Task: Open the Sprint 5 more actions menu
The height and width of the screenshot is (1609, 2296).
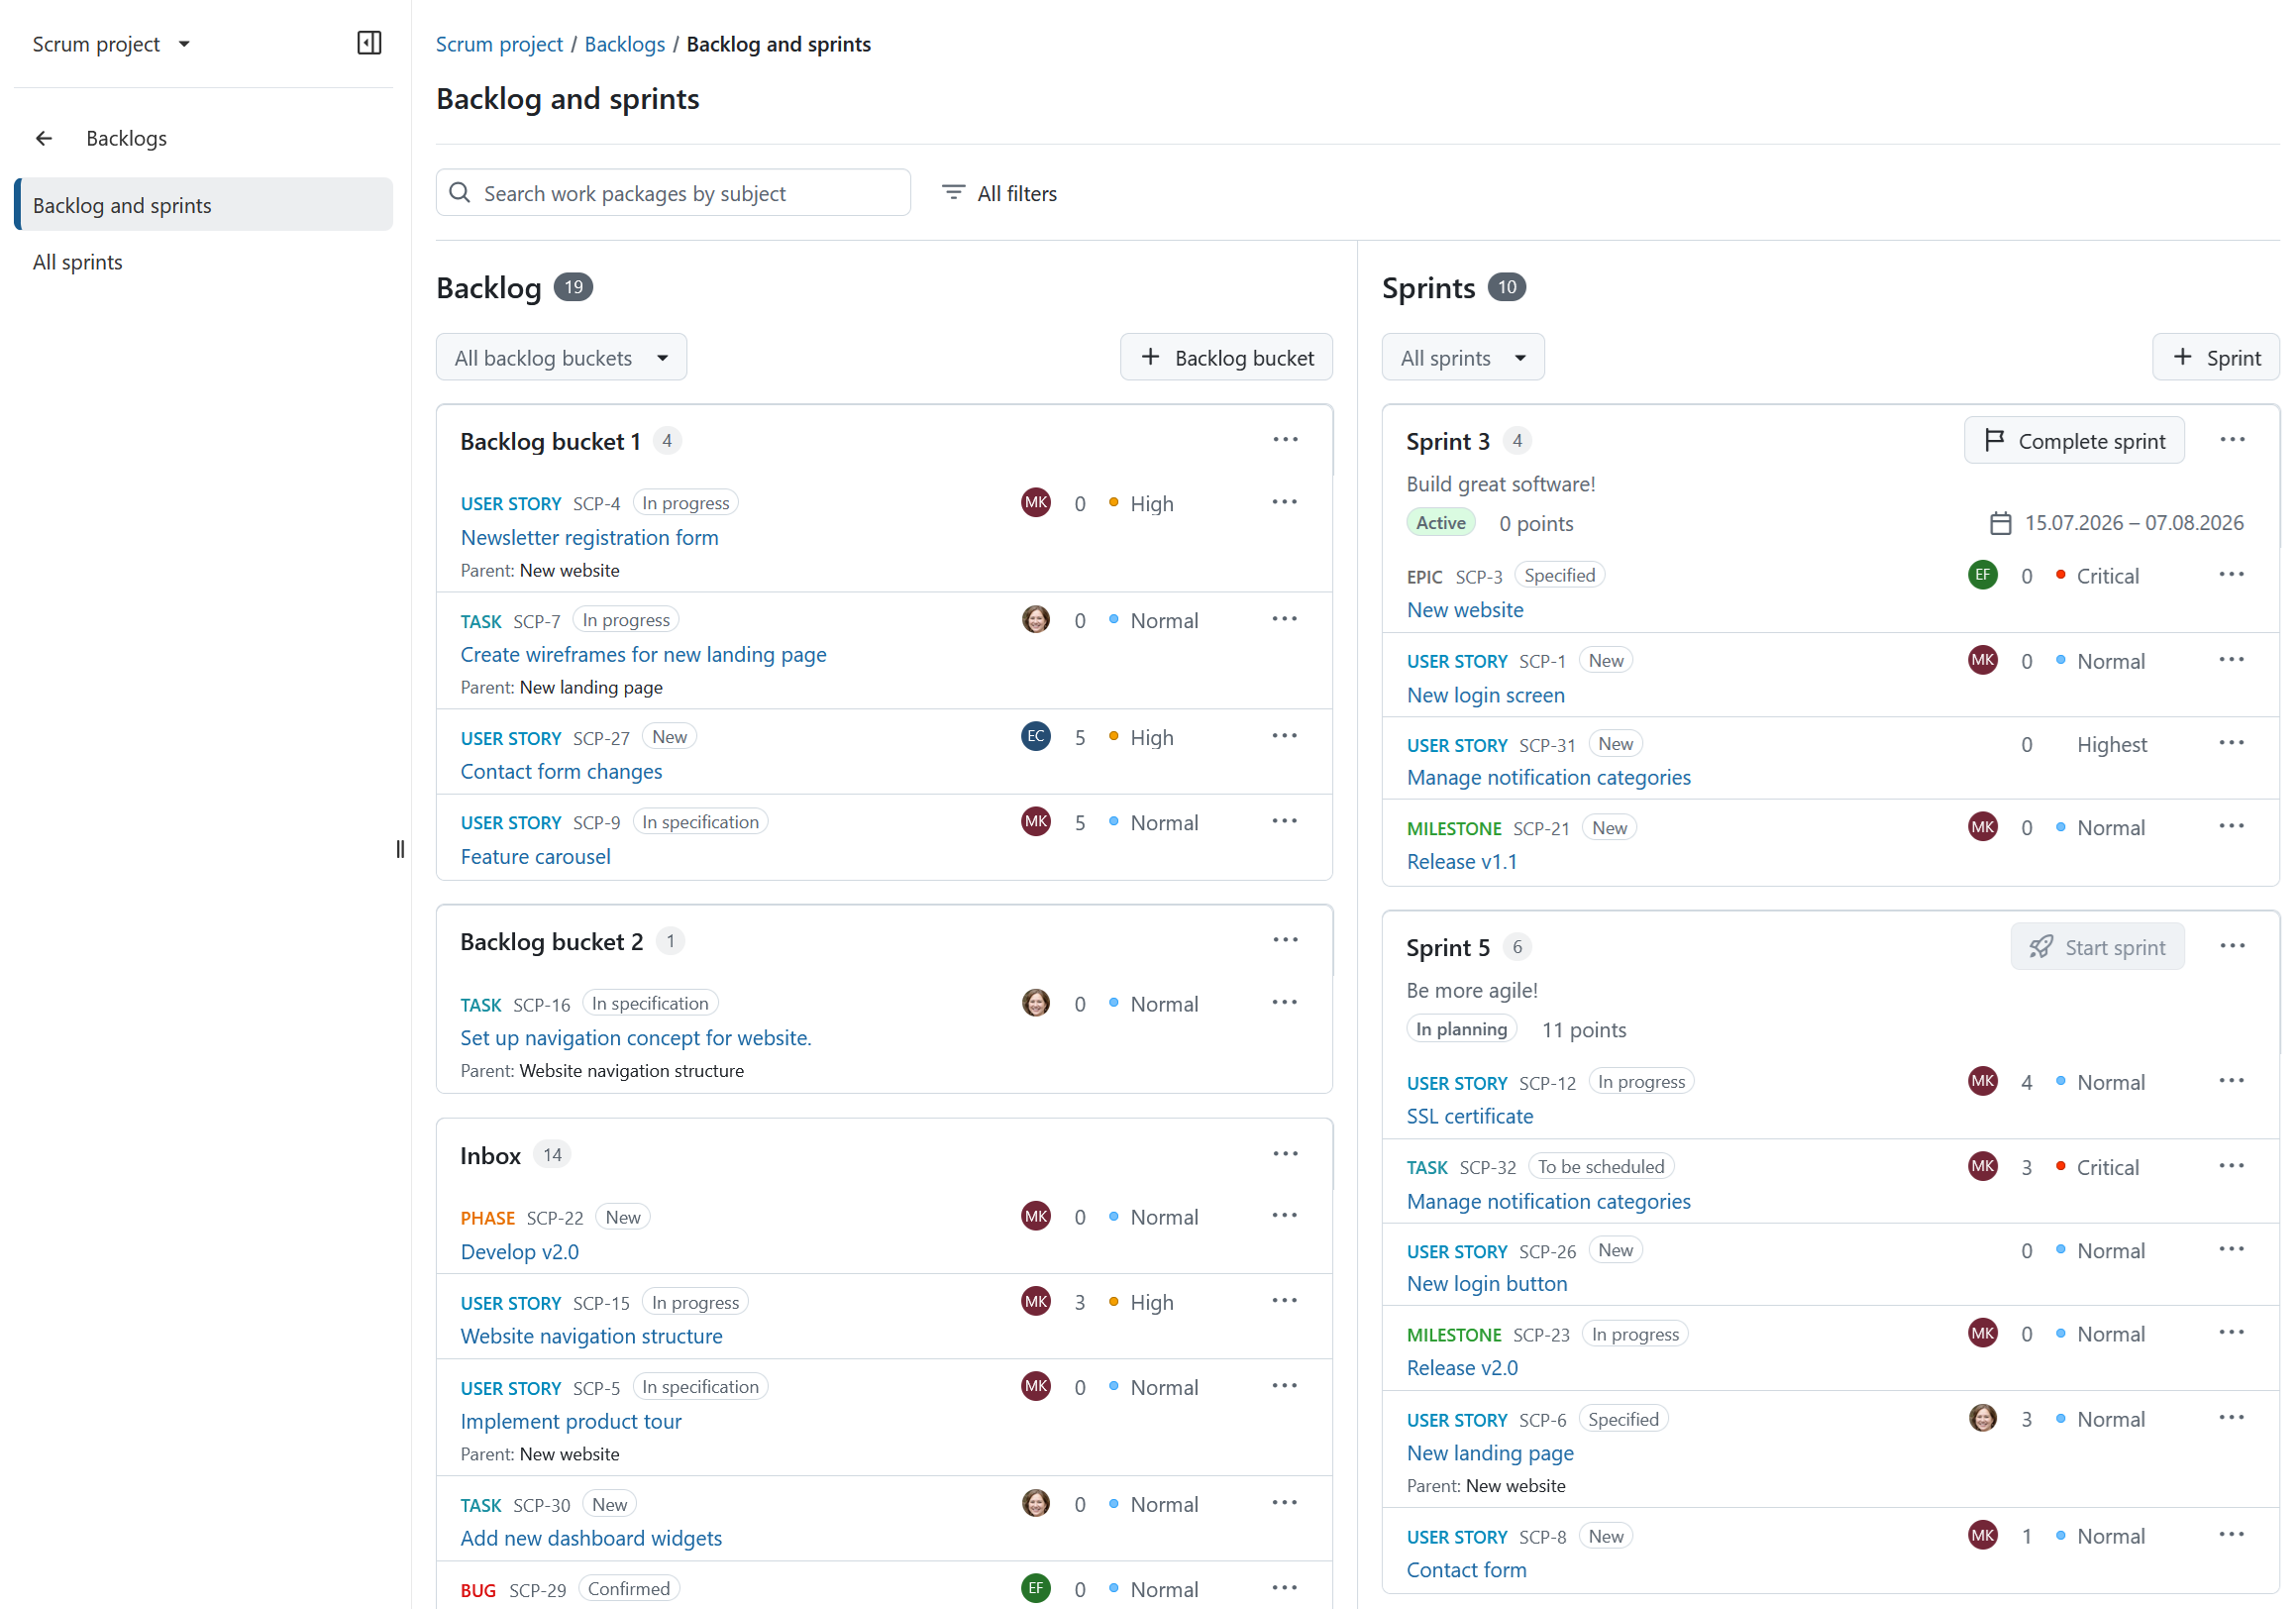Action: [x=2232, y=946]
